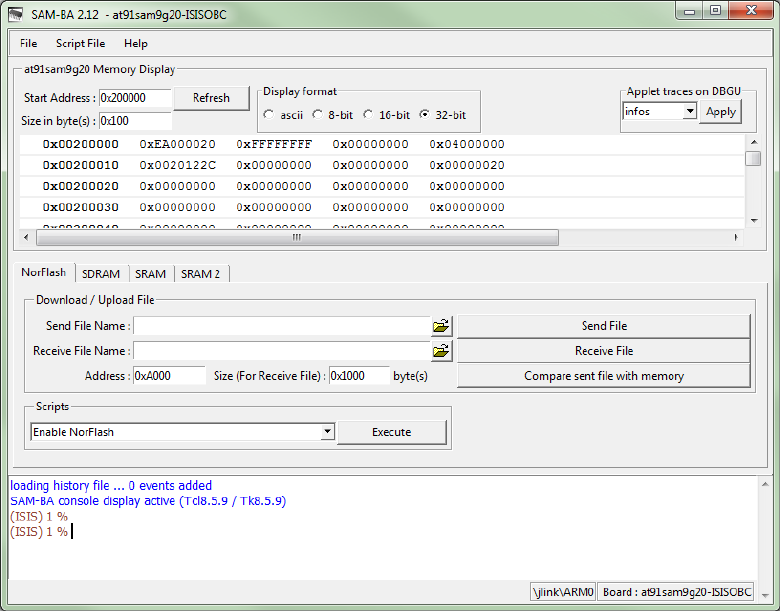The width and height of the screenshot is (780, 611).
Task: Open the Script File menu
Action: (81, 43)
